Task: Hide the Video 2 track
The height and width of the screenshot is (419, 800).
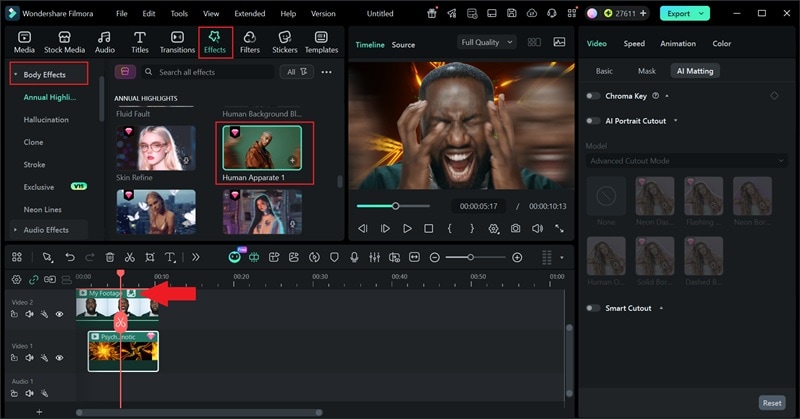Action: pos(59,314)
